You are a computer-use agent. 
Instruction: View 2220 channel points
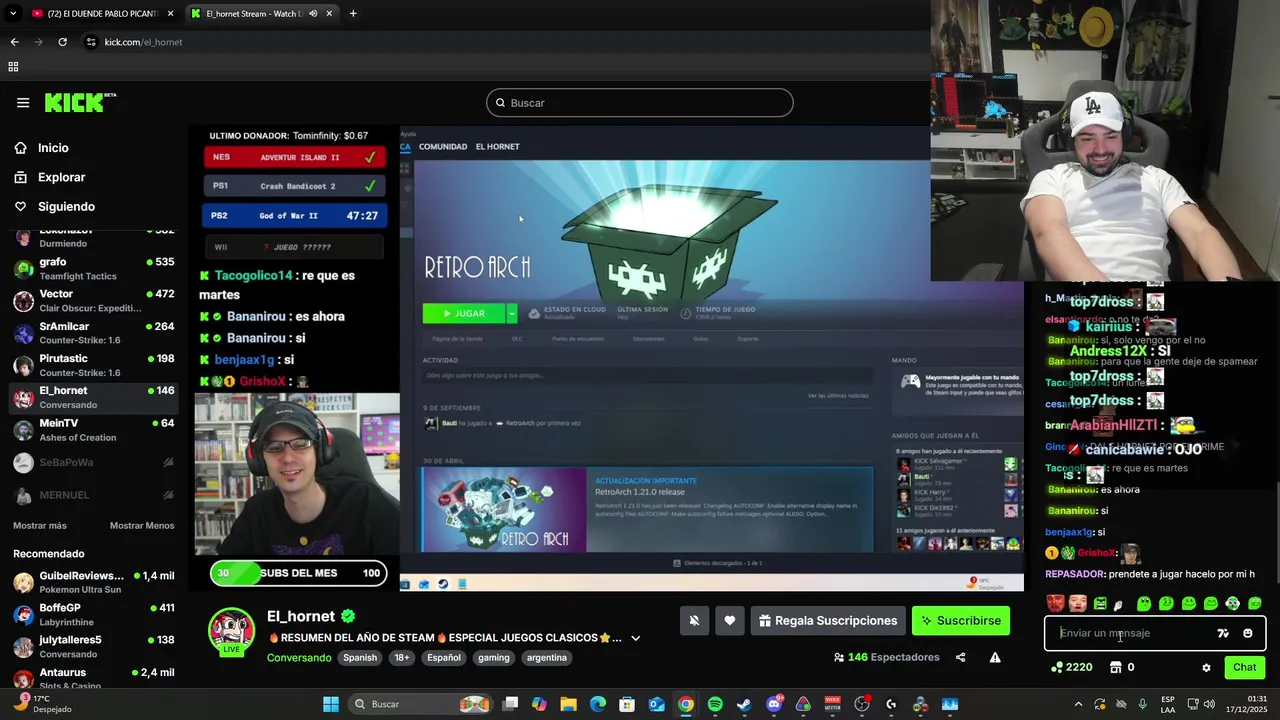click(1071, 668)
